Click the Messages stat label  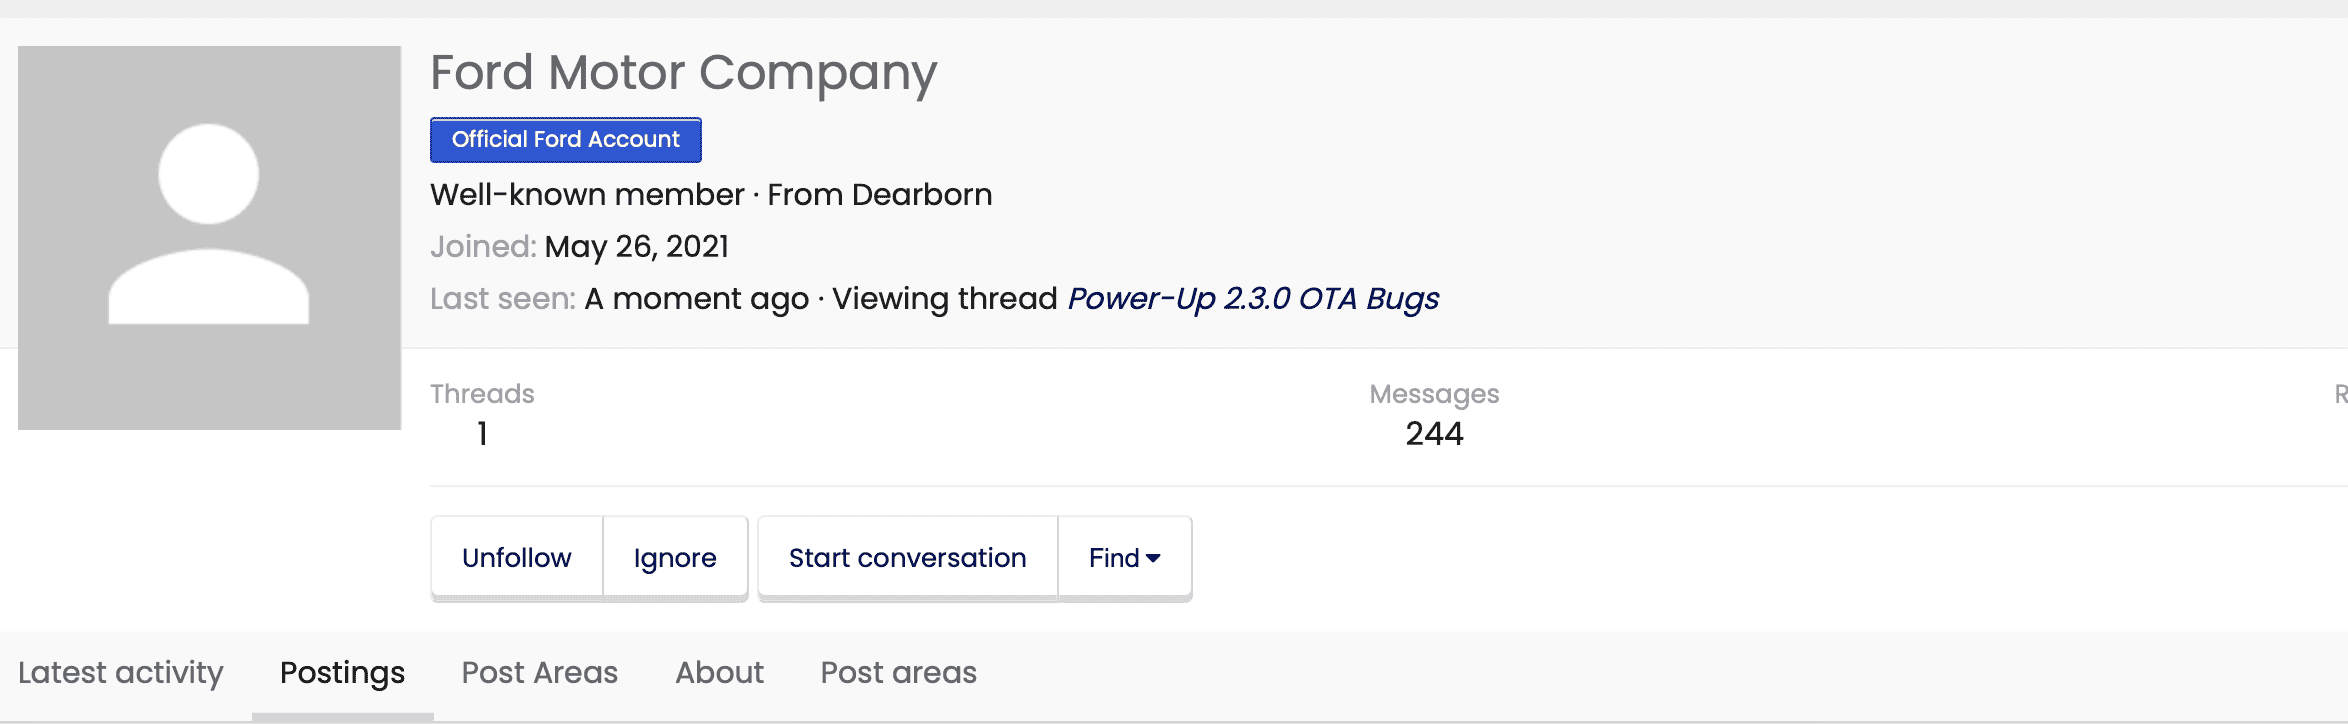pos(1433,394)
